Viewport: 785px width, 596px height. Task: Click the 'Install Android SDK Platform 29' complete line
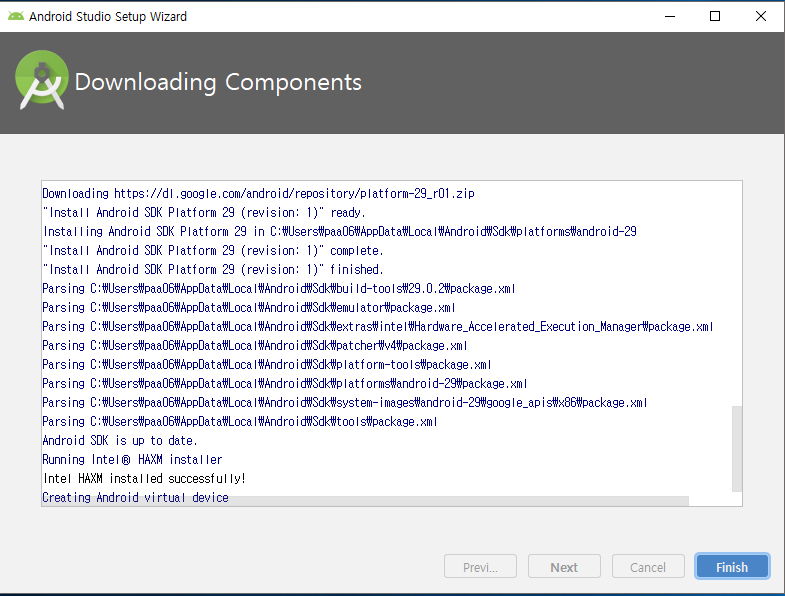pyautogui.click(x=213, y=251)
